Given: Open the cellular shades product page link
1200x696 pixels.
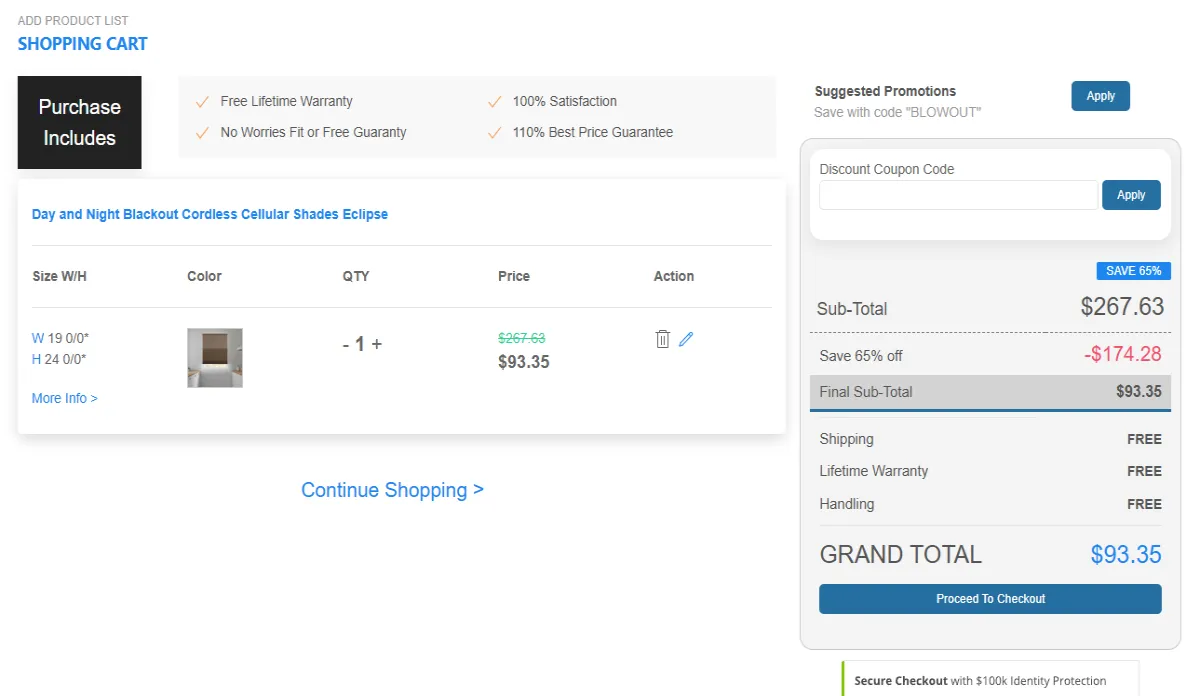Looking at the screenshot, I should pyautogui.click(x=210, y=214).
